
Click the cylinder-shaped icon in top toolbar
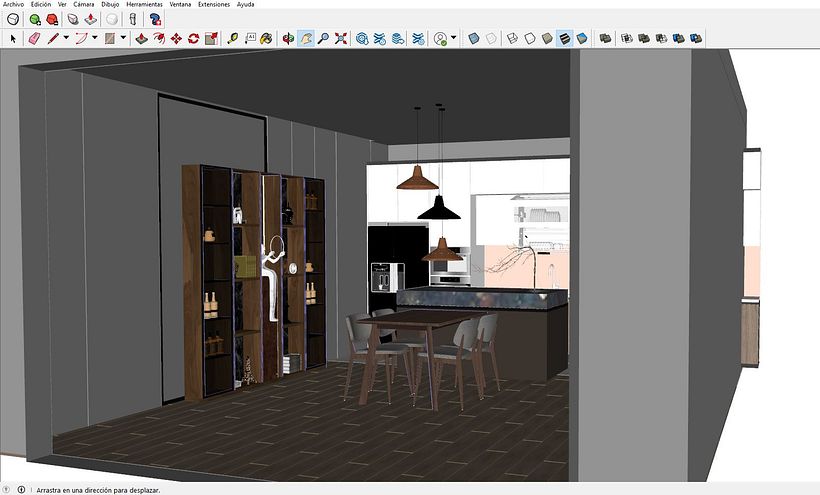(x=133, y=19)
